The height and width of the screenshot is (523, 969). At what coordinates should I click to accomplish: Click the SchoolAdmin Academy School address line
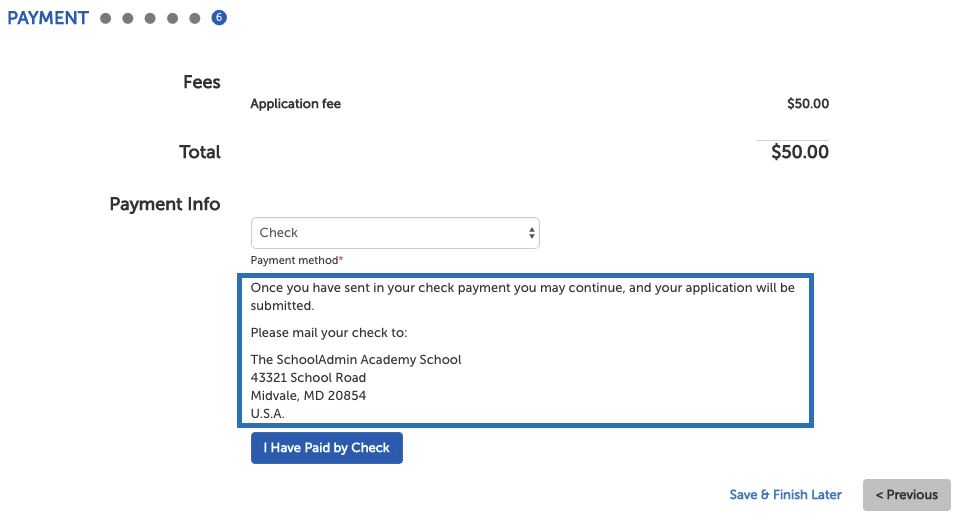[x=356, y=360]
